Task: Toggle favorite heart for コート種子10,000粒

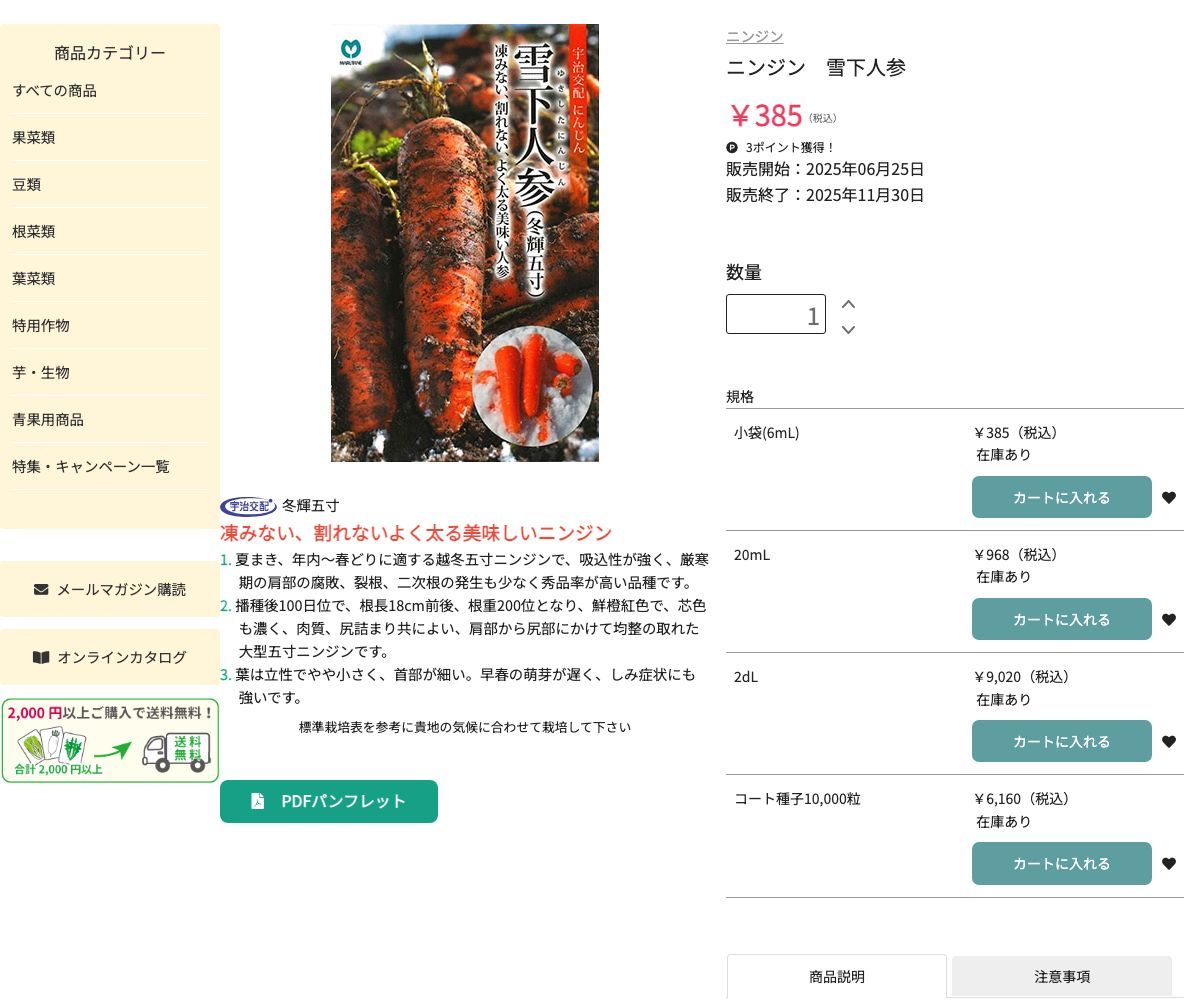Action: pos(1168,863)
